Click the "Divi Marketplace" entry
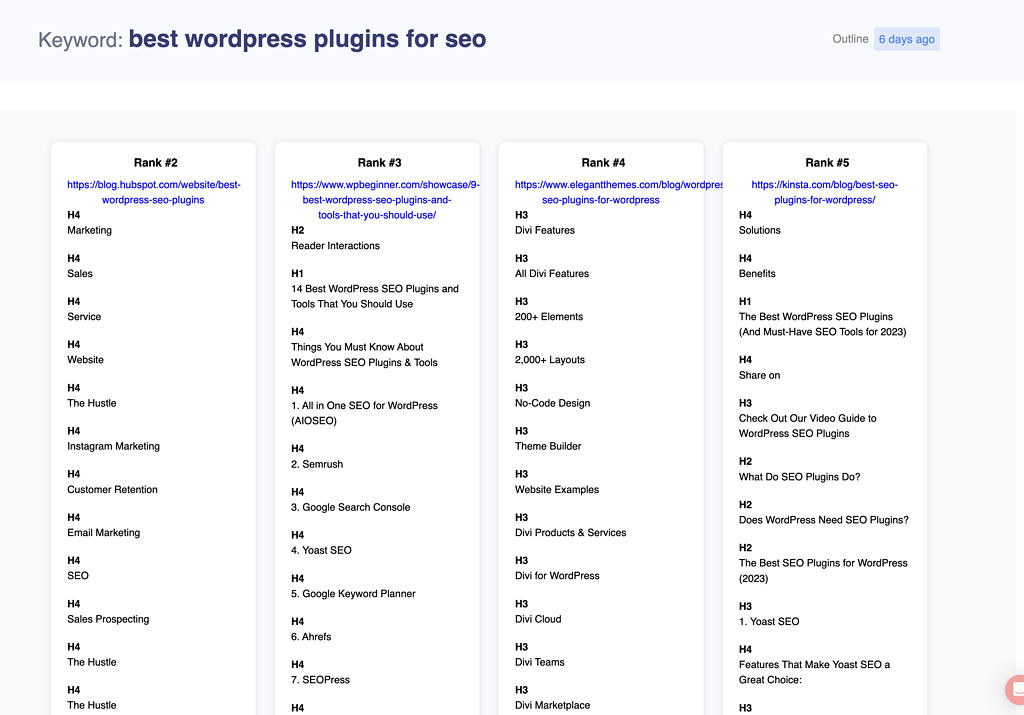Screen dimensions: 1024x715 click(552, 705)
